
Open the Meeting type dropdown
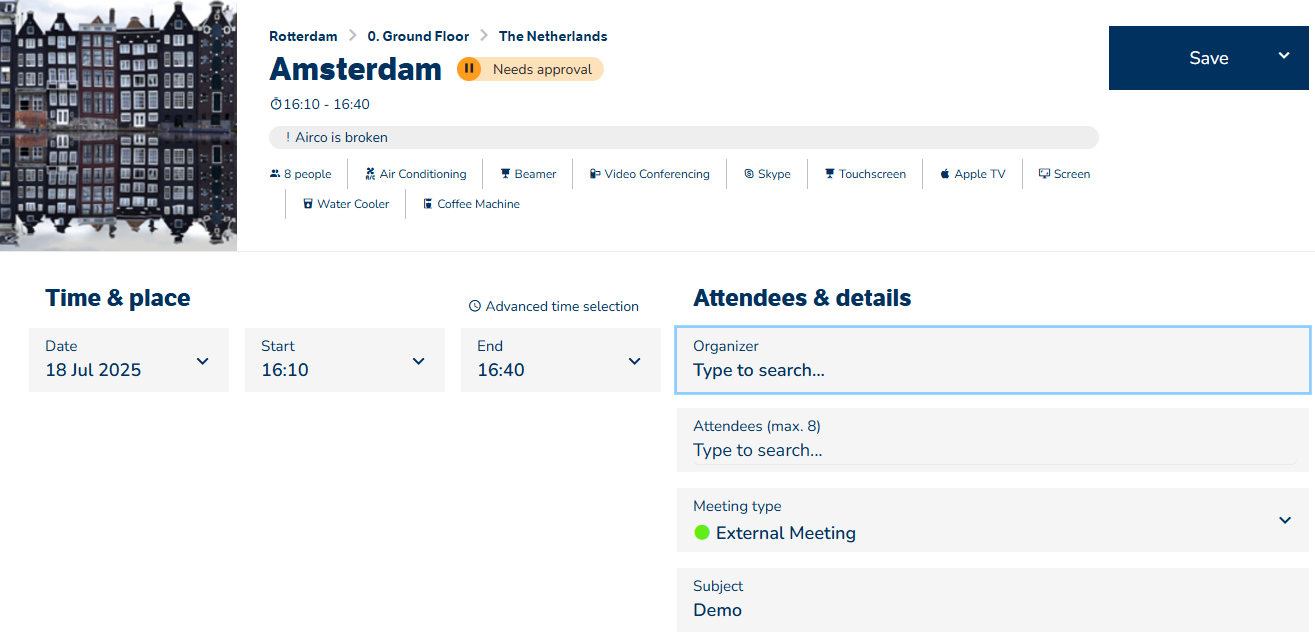[1285, 520]
